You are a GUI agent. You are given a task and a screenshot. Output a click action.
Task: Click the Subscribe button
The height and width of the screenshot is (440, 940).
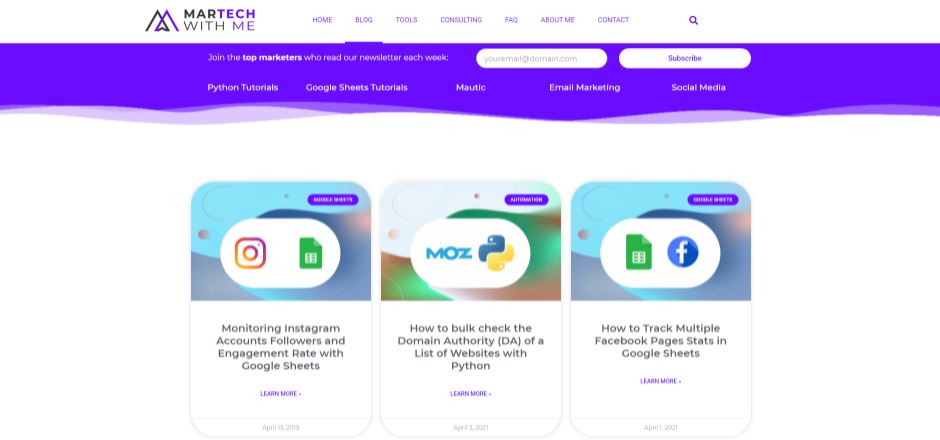pos(685,58)
